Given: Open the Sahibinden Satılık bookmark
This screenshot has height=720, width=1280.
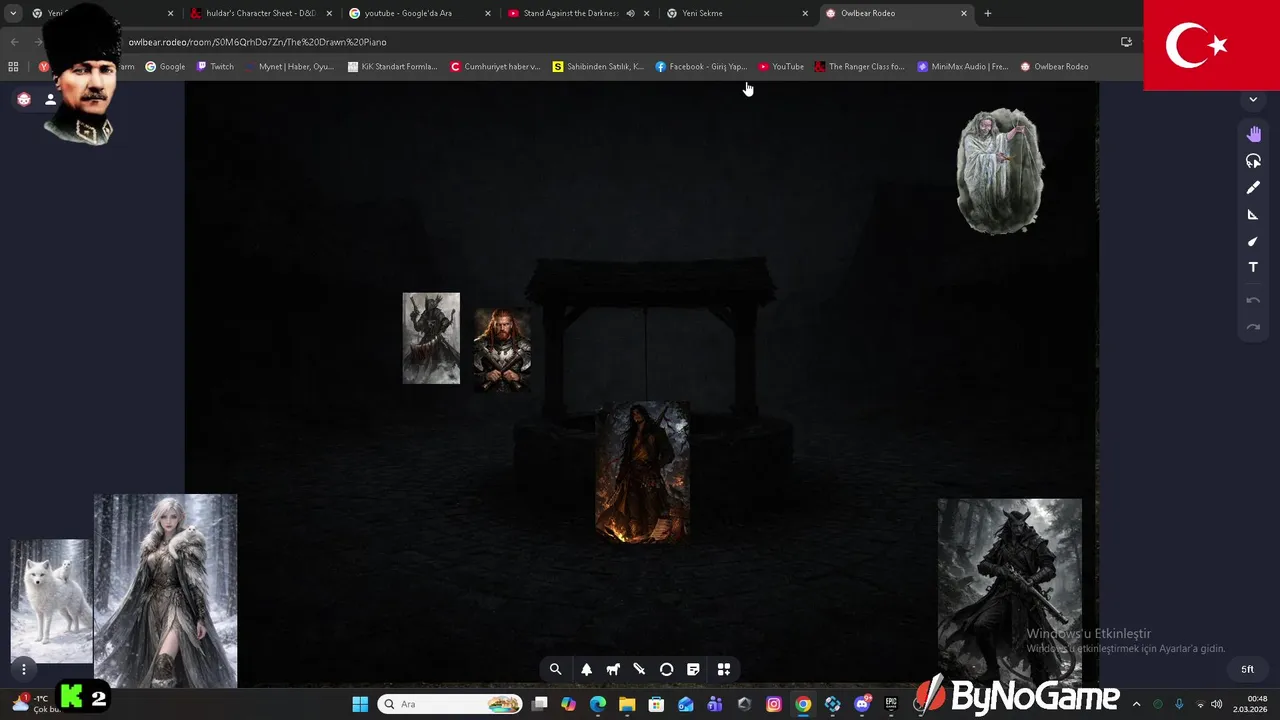Looking at the screenshot, I should 598,67.
